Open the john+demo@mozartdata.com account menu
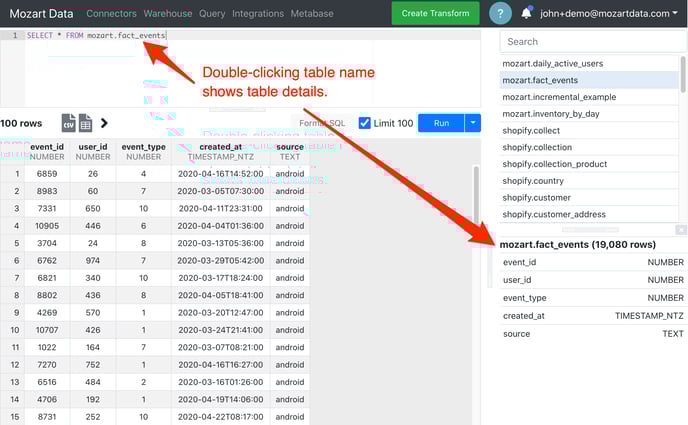The height and width of the screenshot is (425, 688). click(609, 14)
